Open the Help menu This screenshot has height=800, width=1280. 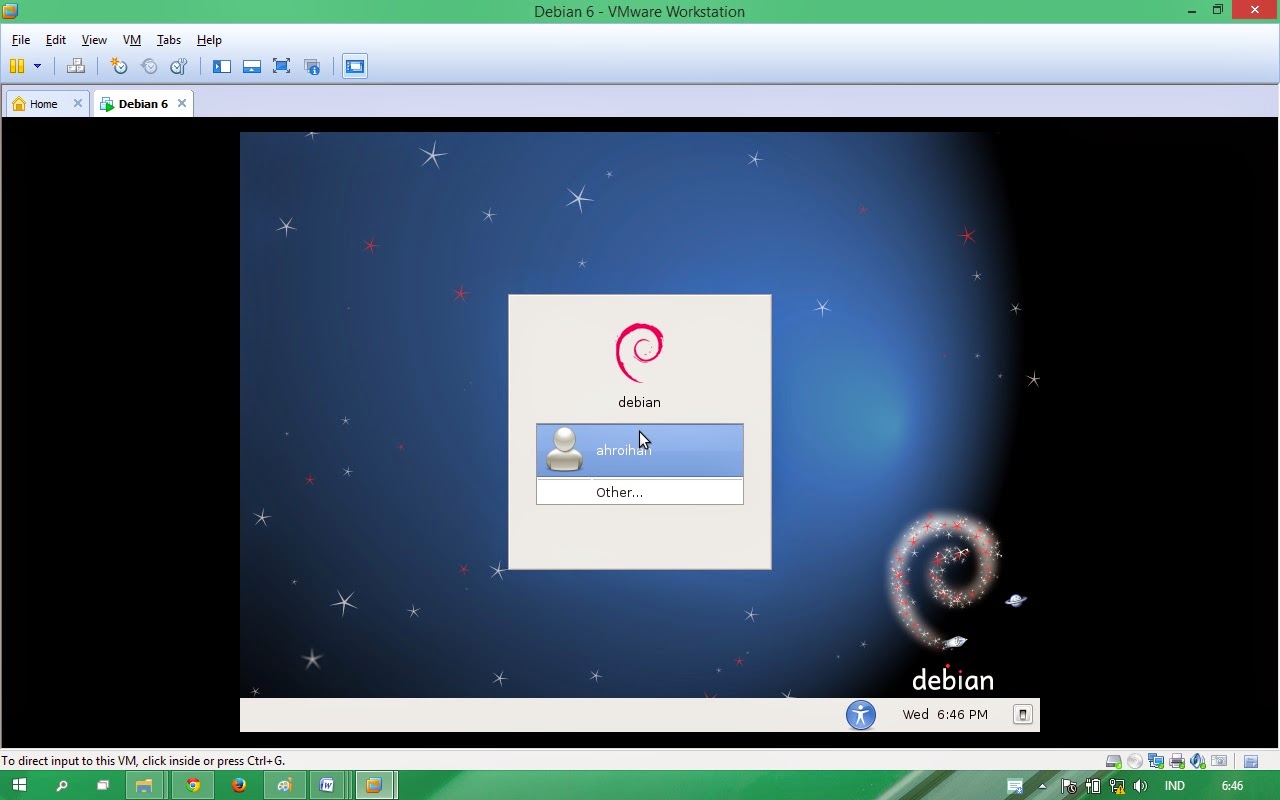click(x=209, y=40)
